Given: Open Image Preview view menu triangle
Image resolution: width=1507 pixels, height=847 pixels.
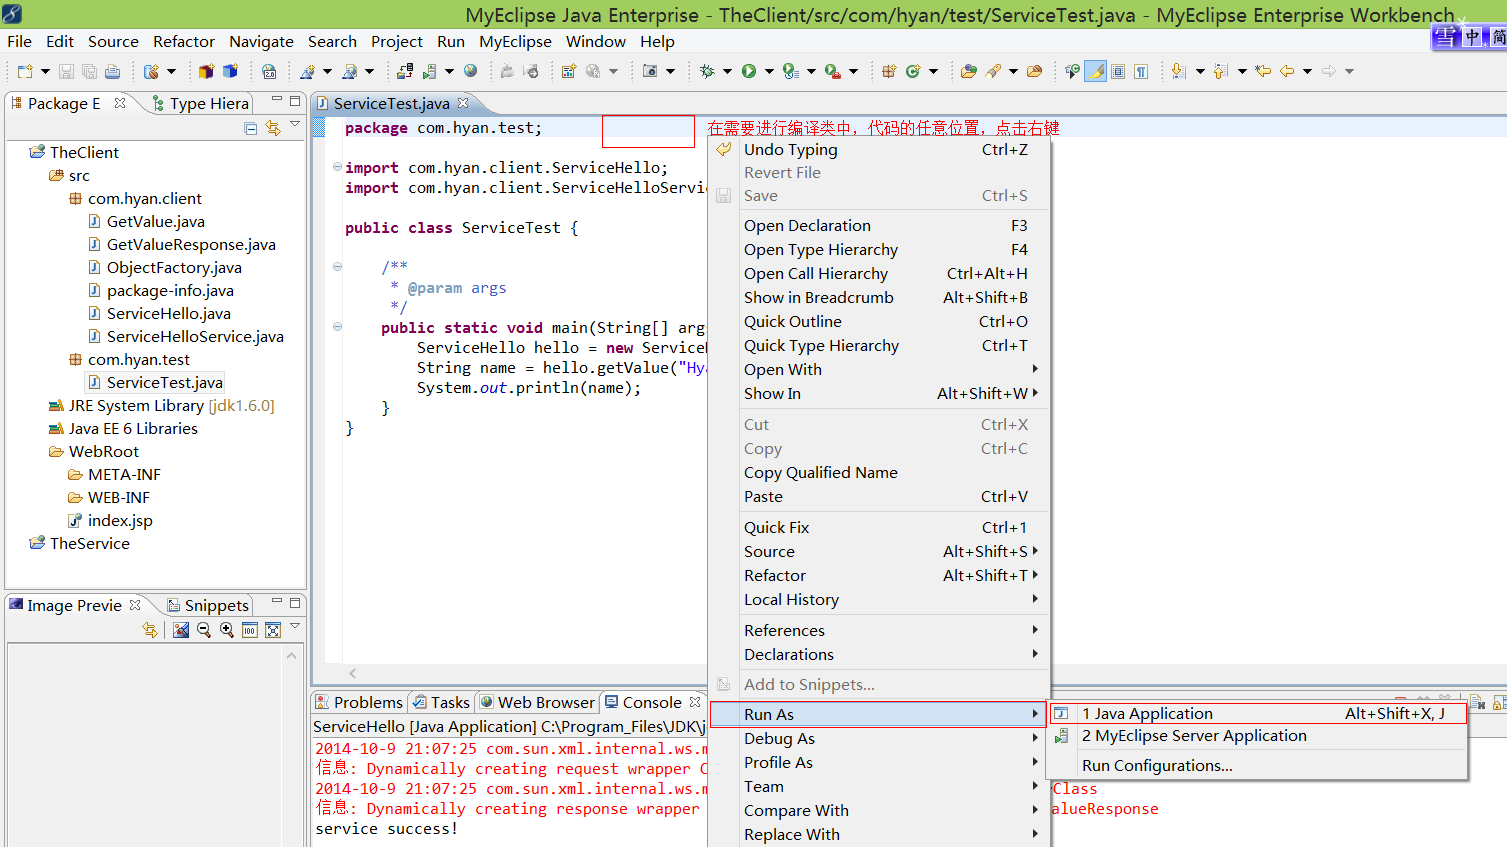Looking at the screenshot, I should (x=295, y=627).
